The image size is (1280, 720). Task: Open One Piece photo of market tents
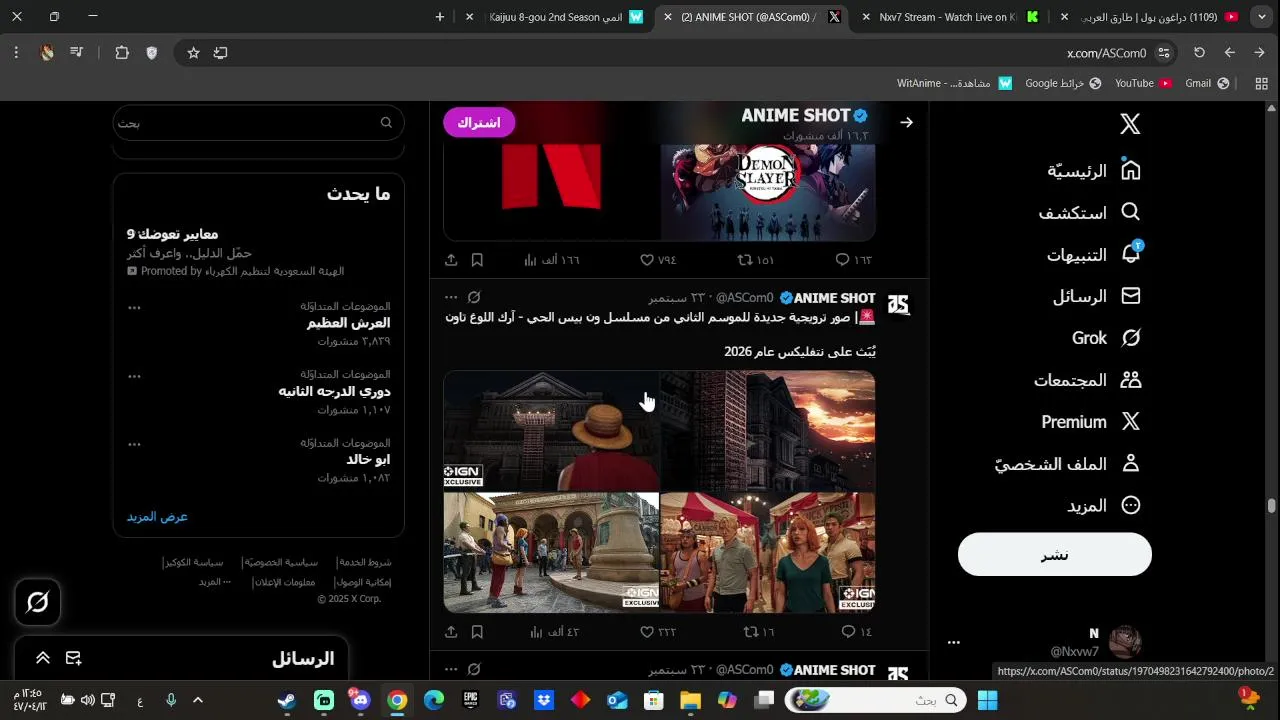768,552
